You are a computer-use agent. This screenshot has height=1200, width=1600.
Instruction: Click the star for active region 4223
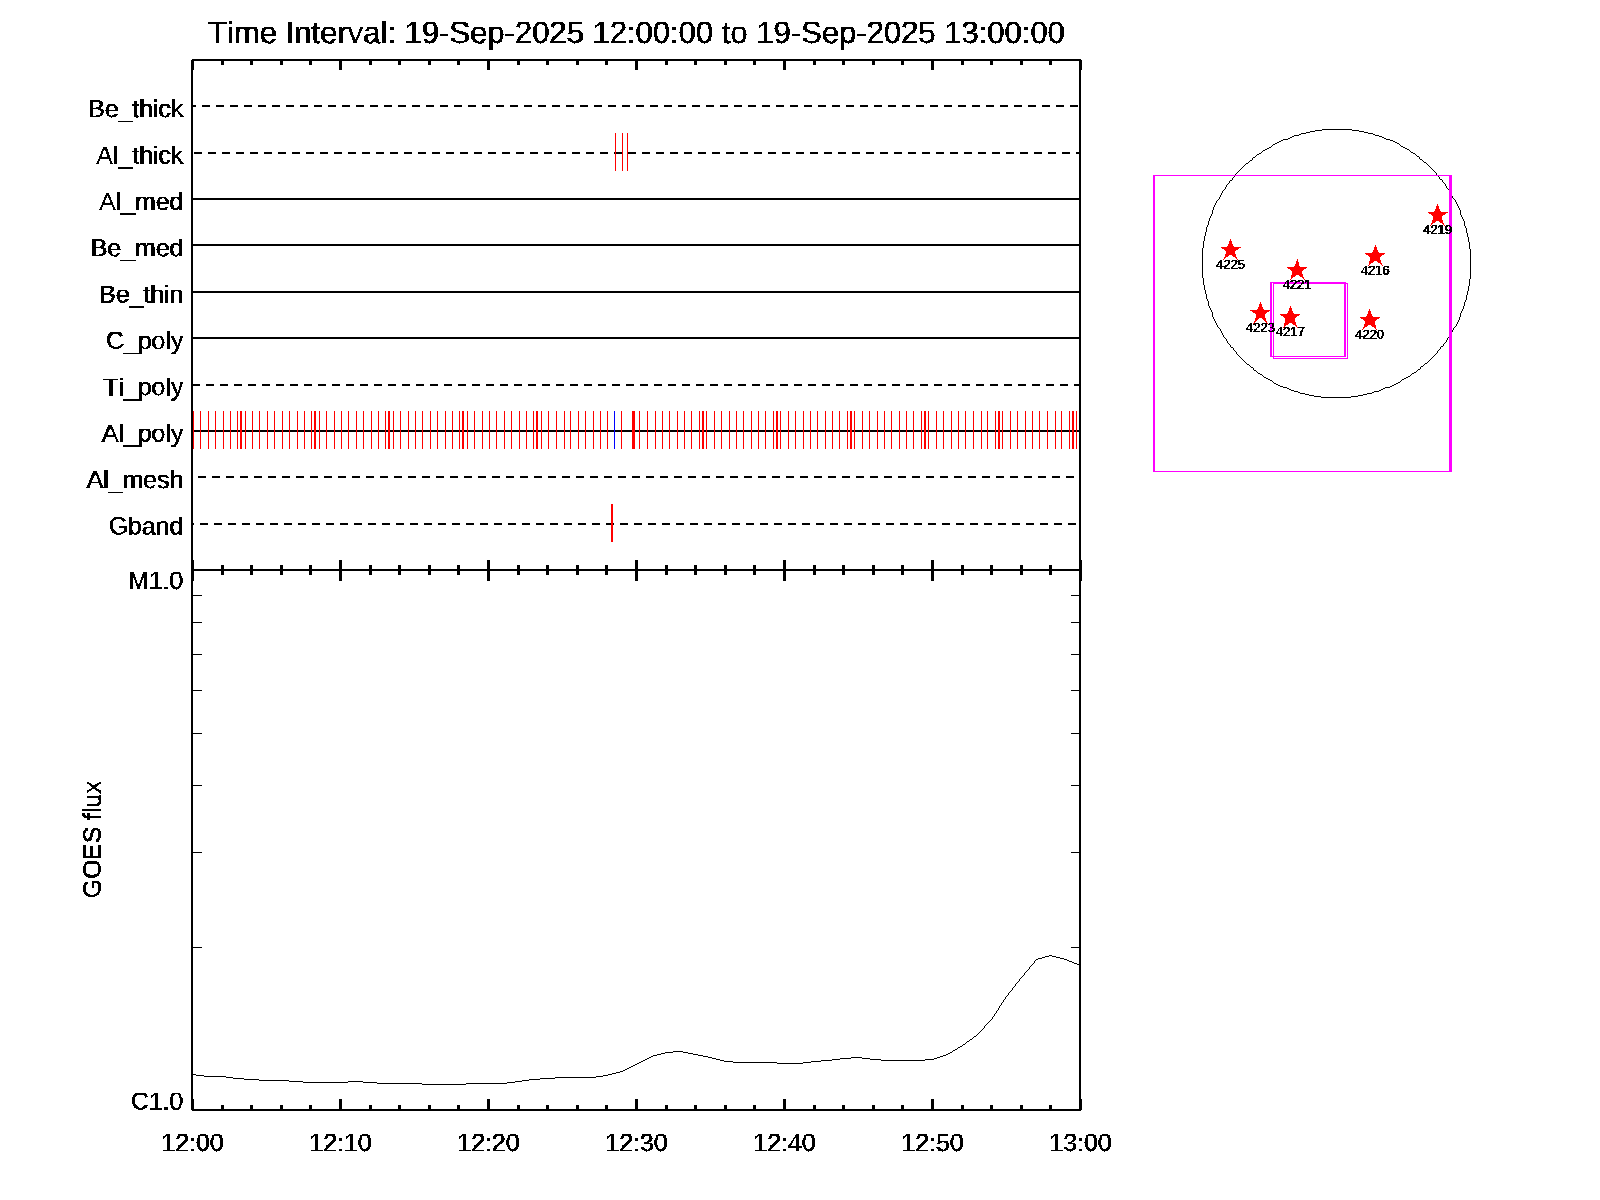pyautogui.click(x=1260, y=313)
